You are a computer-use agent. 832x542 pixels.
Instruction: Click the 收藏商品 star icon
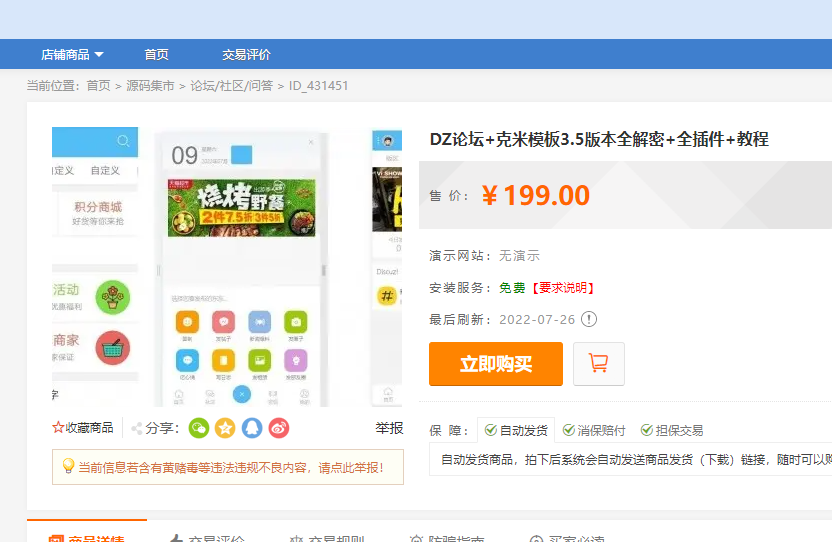pyautogui.click(x=59, y=428)
